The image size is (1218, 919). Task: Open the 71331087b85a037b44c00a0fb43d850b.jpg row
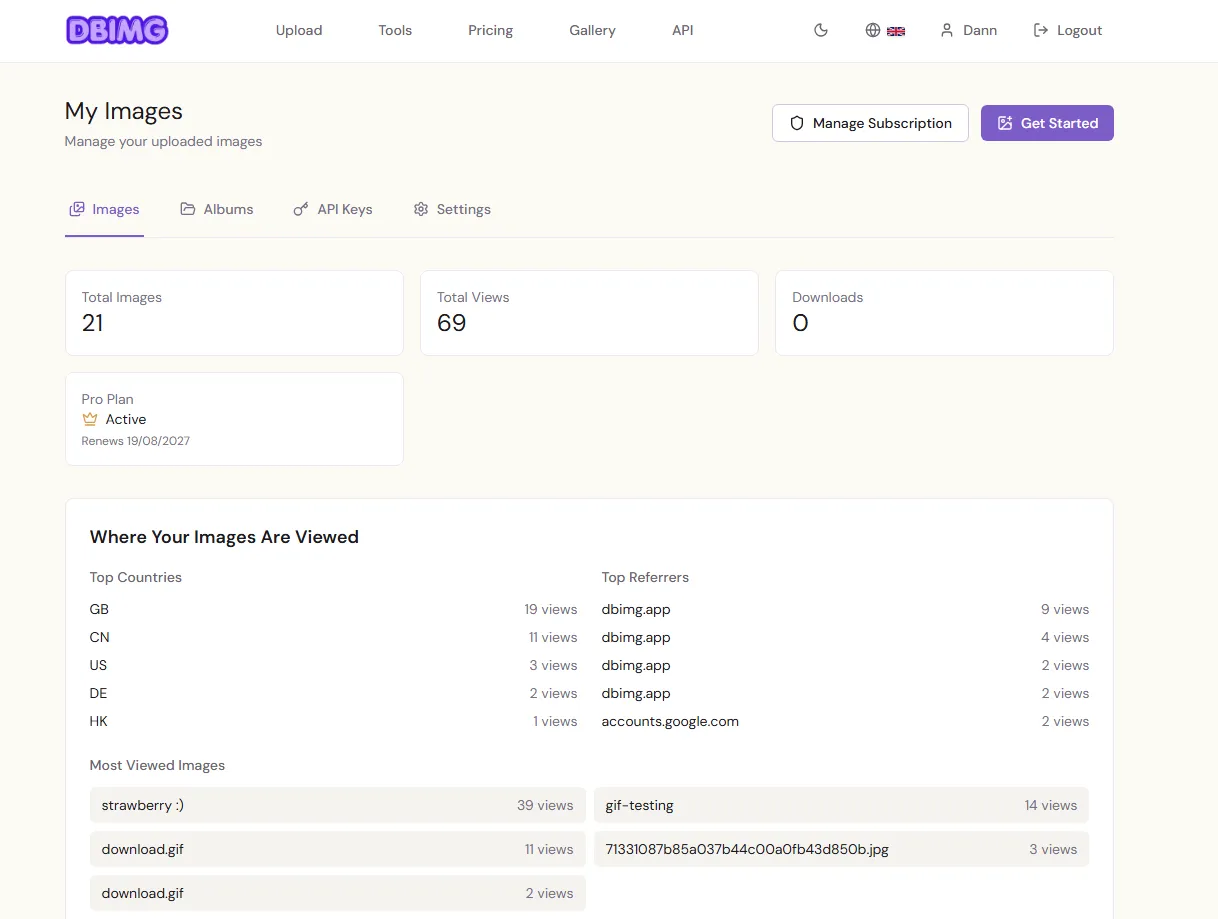(841, 849)
